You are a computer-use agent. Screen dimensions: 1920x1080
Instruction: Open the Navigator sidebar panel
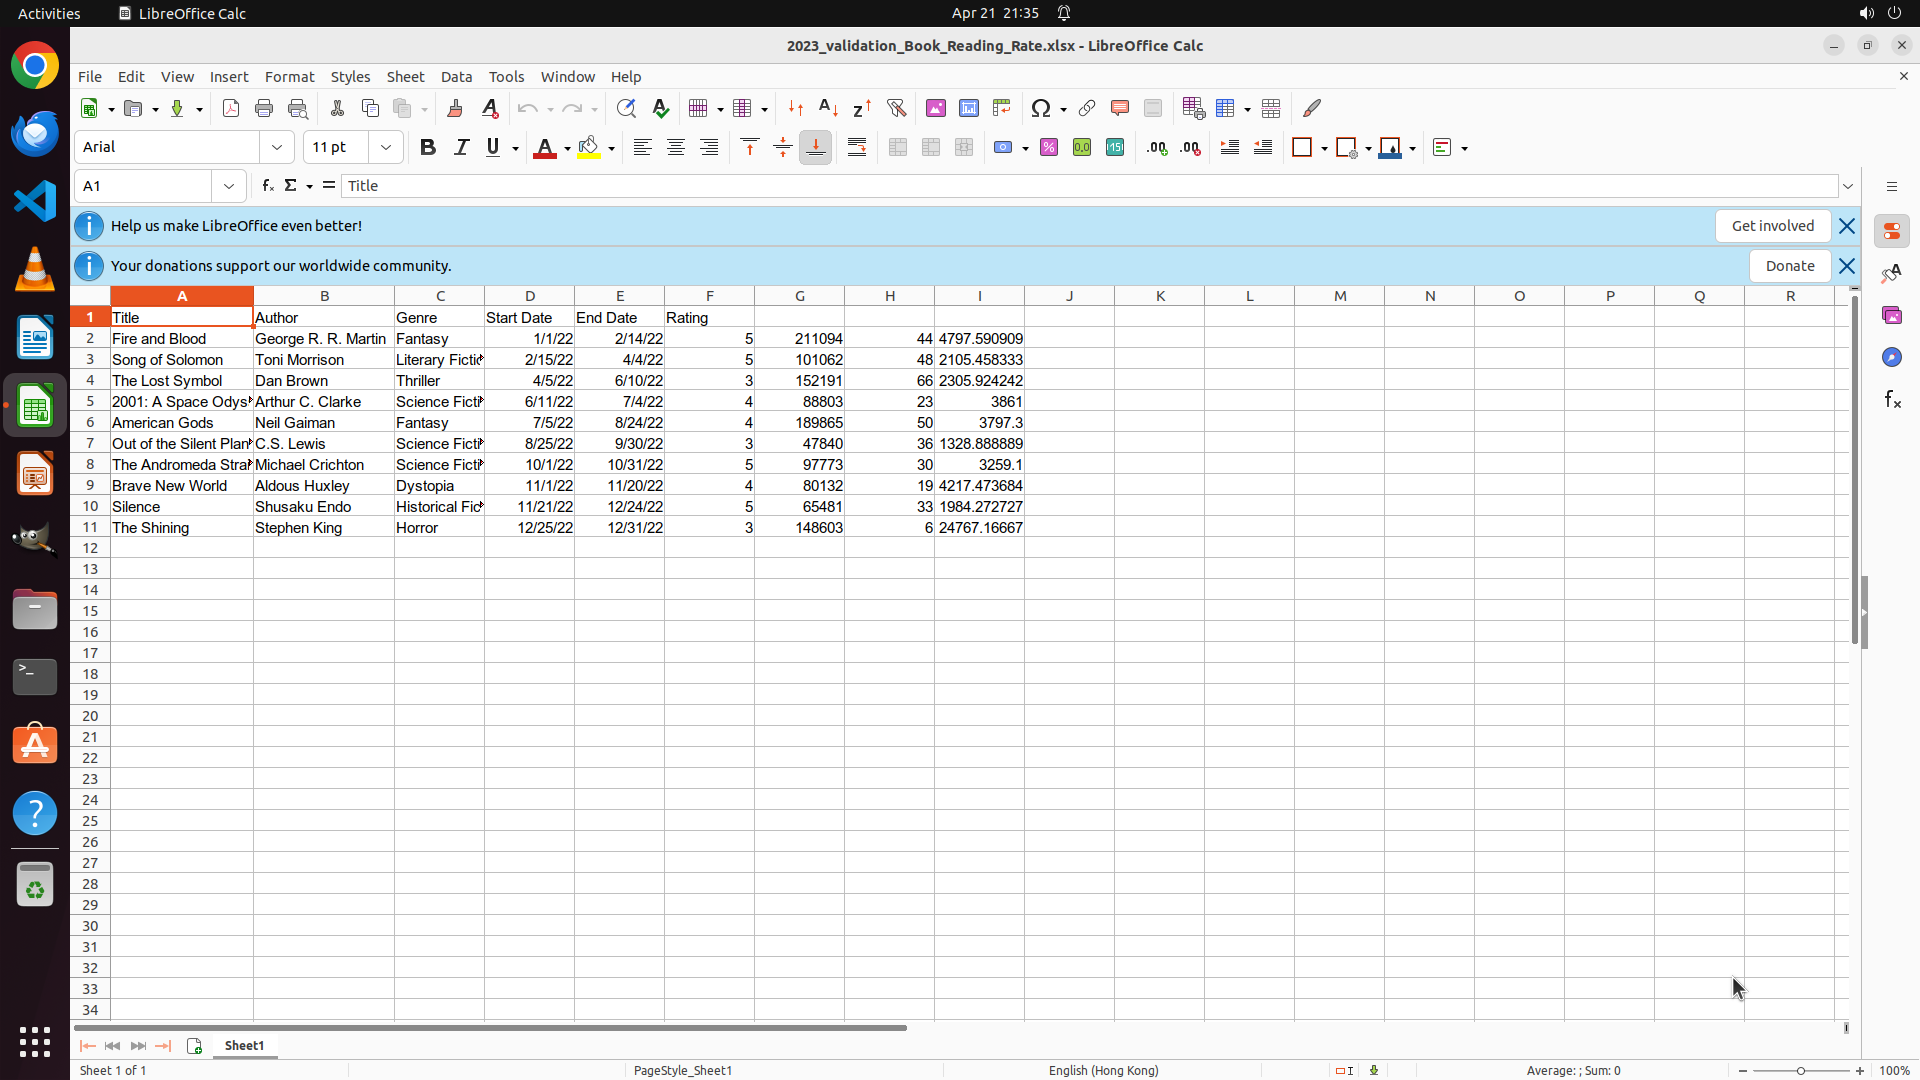click(x=1891, y=357)
